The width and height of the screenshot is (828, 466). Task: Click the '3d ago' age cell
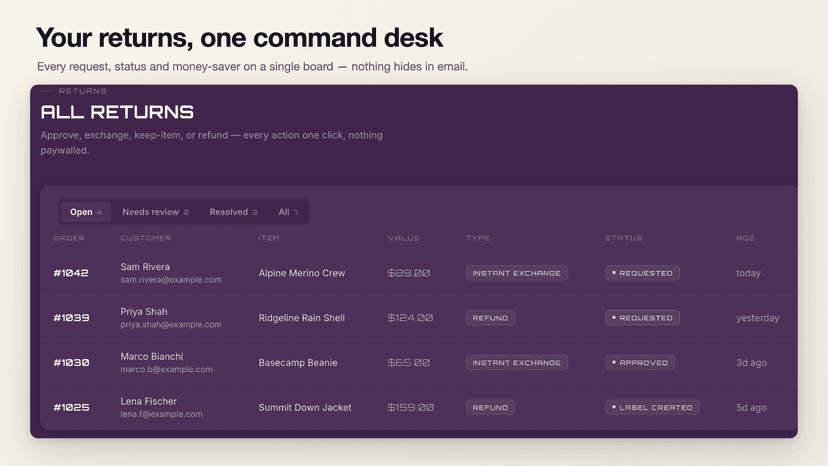point(751,363)
